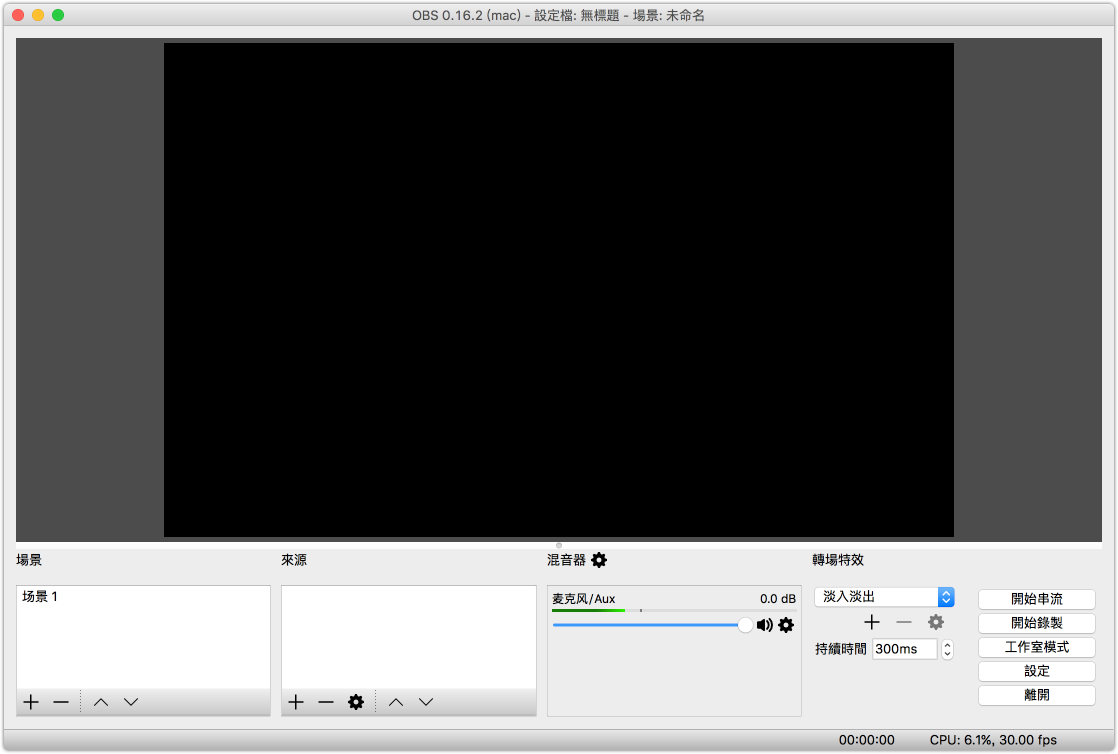The height and width of the screenshot is (754, 1118).
Task: Click 離開 to exit OBS
Action: click(x=1037, y=695)
